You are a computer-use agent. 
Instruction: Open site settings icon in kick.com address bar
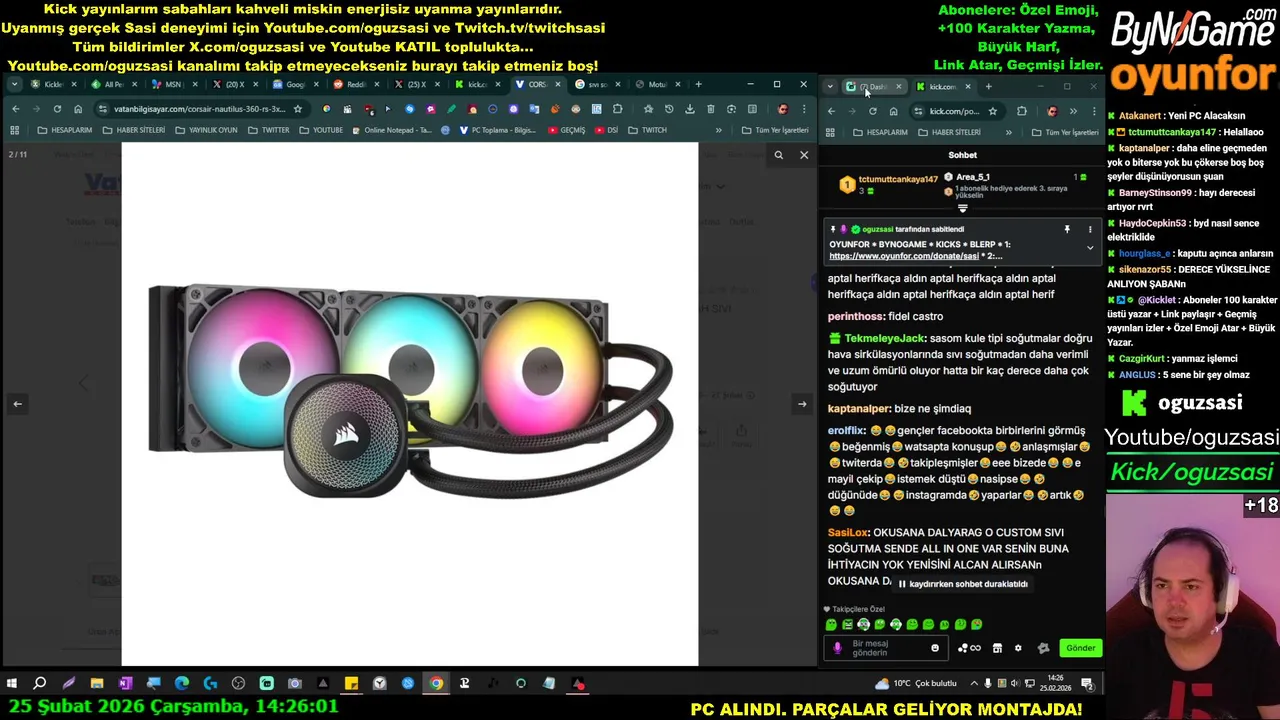[x=917, y=111]
